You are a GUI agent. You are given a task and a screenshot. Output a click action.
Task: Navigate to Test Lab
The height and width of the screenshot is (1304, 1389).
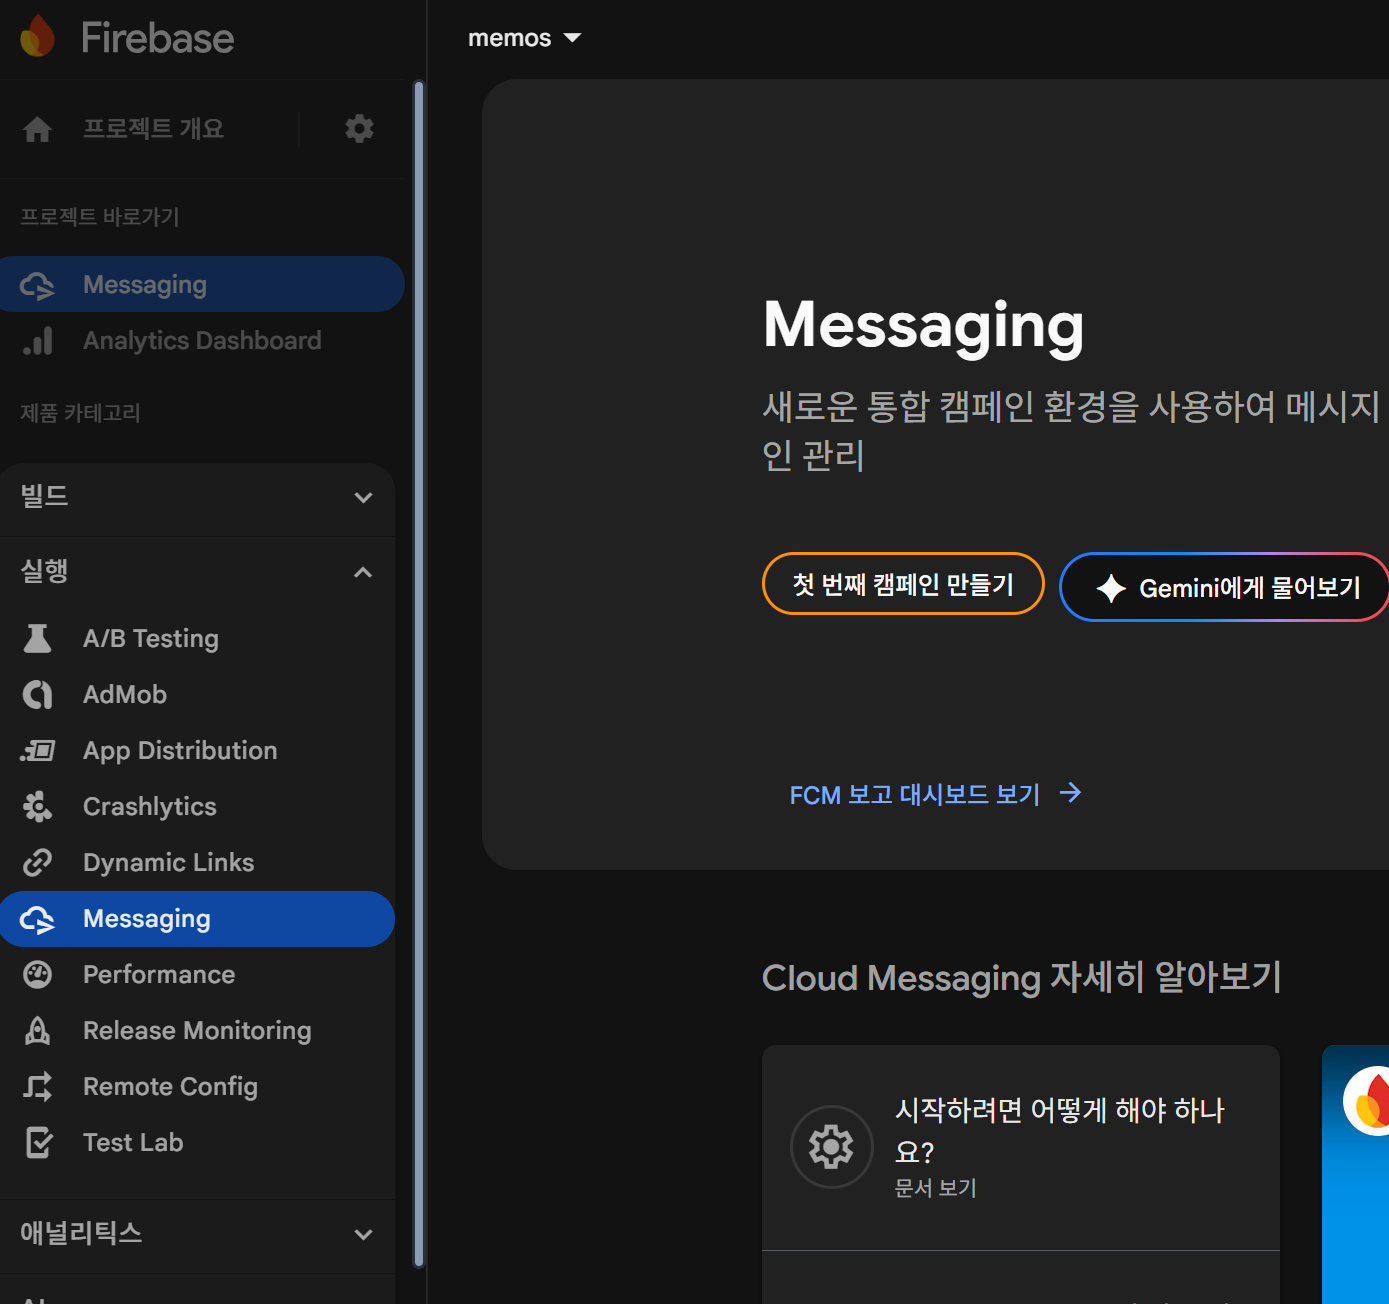197,1142
